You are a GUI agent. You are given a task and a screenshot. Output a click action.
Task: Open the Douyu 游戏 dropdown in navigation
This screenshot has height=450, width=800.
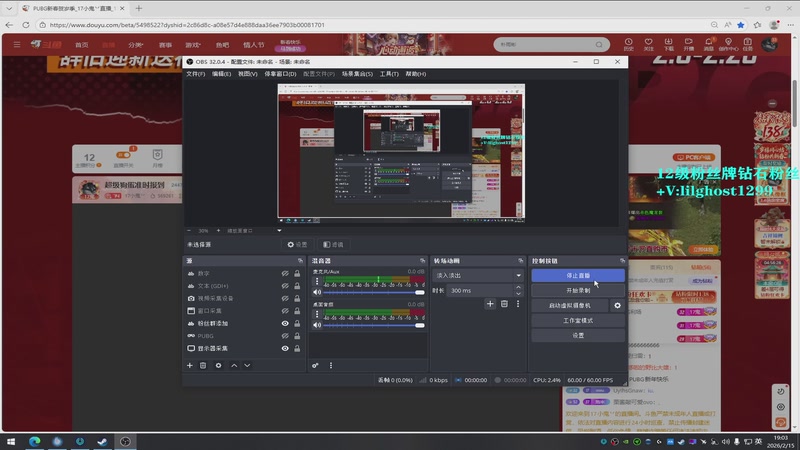[x=193, y=45]
